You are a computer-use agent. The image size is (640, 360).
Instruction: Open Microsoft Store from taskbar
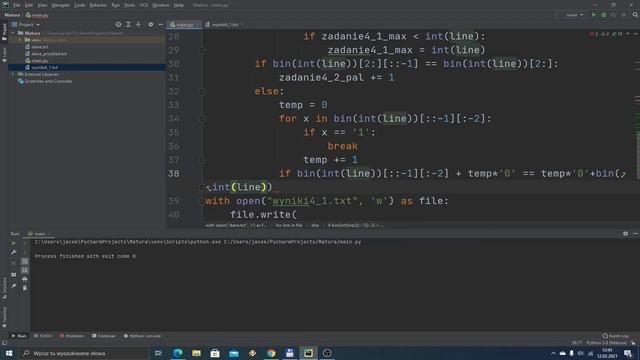pyautogui.click(x=215, y=353)
